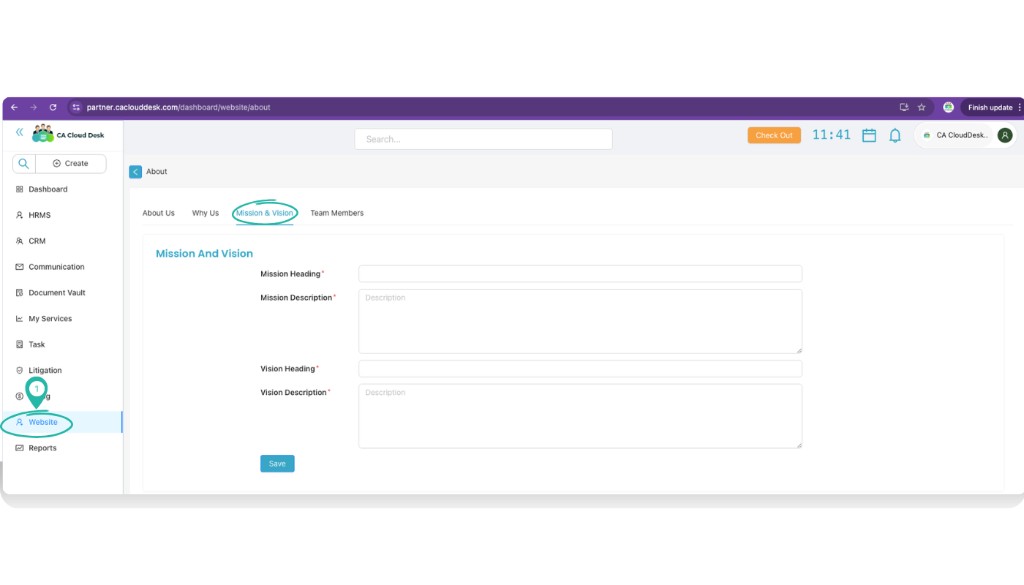1024x585 pixels.
Task: Go back using the About back arrow
Action: (x=135, y=171)
